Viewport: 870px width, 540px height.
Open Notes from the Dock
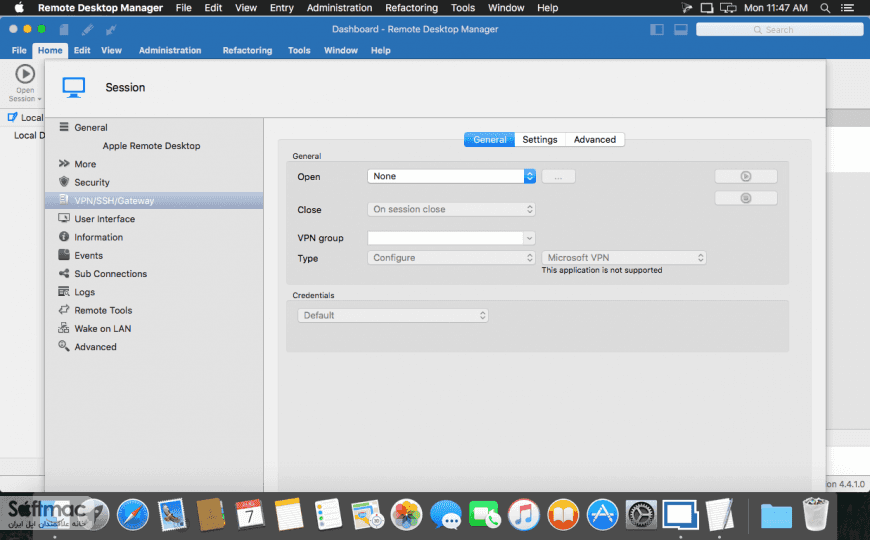tap(289, 514)
